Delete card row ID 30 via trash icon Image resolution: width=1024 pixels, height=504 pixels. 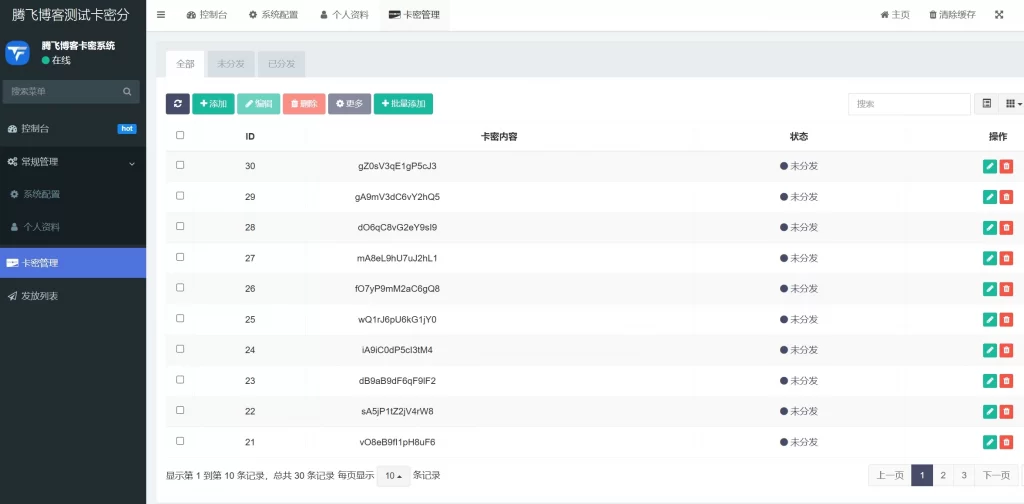point(1006,166)
